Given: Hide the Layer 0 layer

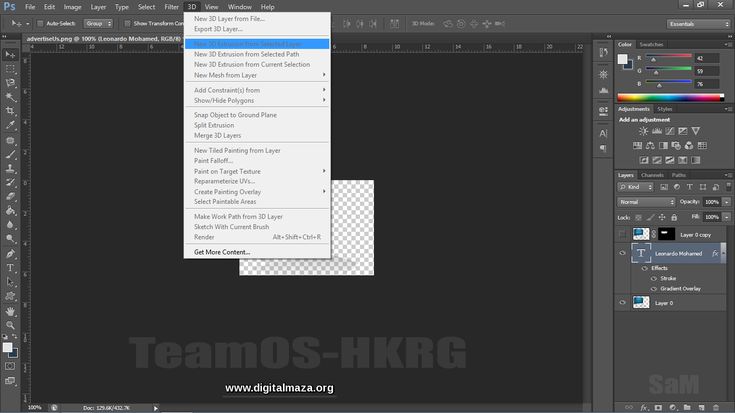Looking at the screenshot, I should [622, 303].
